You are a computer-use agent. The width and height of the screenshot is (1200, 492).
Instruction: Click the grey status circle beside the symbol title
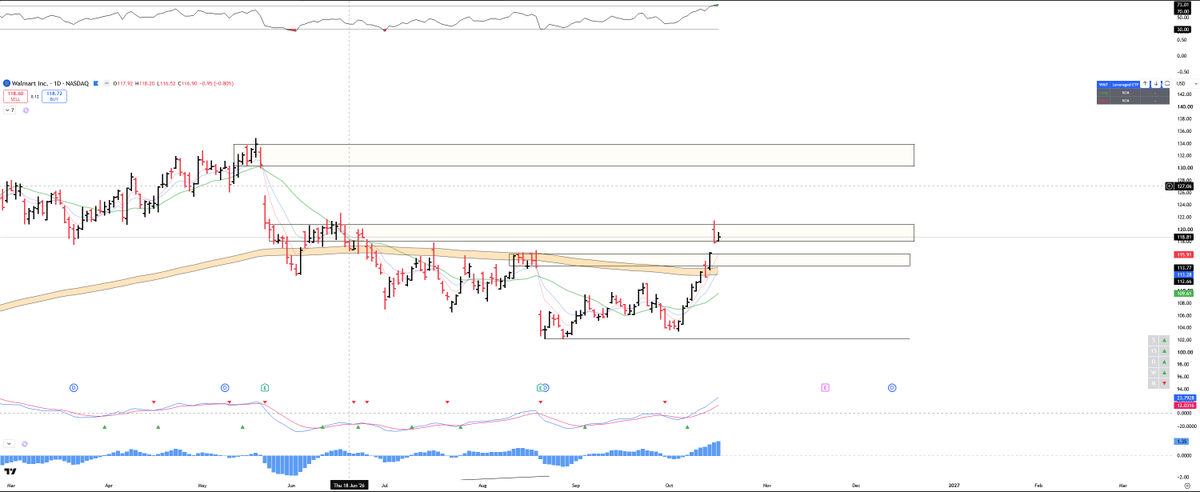point(107,83)
